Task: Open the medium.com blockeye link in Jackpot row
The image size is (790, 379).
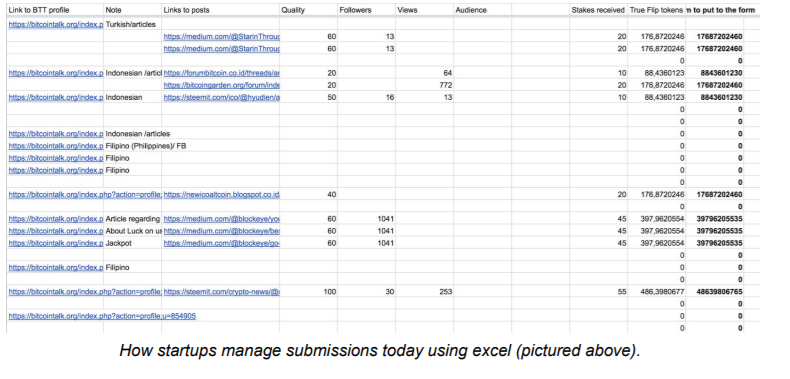Action: (x=222, y=243)
